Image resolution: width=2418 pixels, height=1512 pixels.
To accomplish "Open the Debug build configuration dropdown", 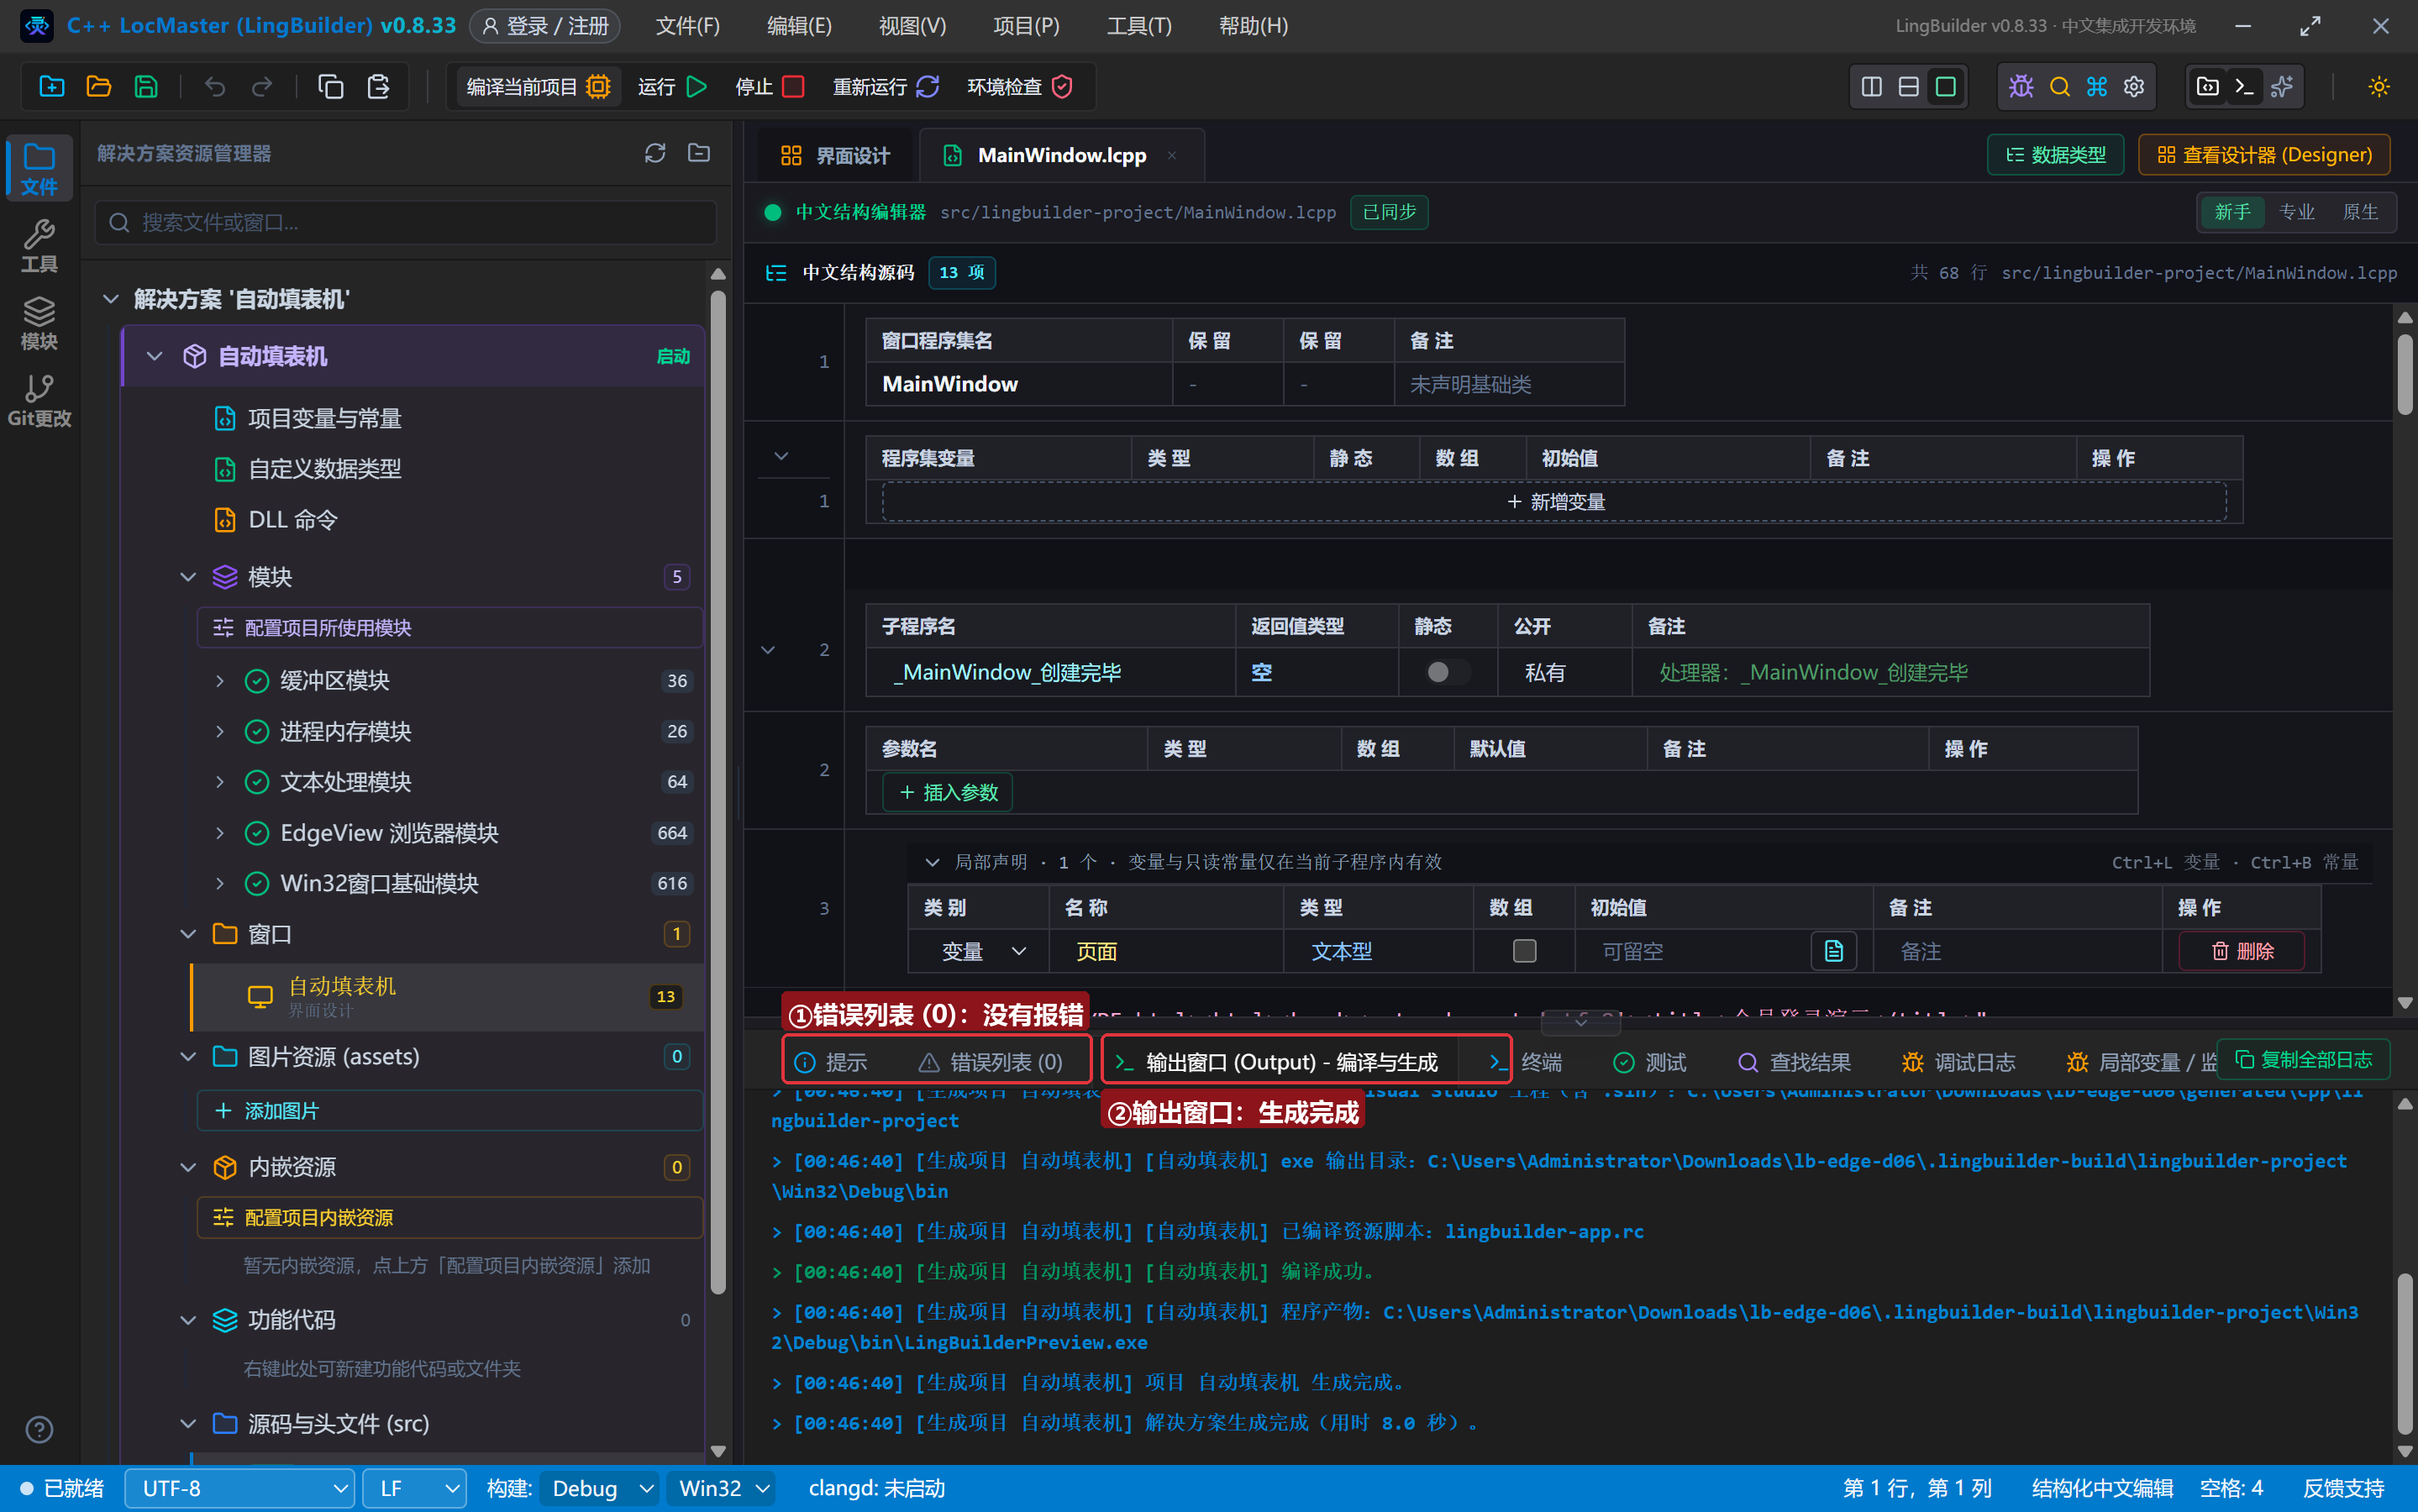I will [600, 1489].
